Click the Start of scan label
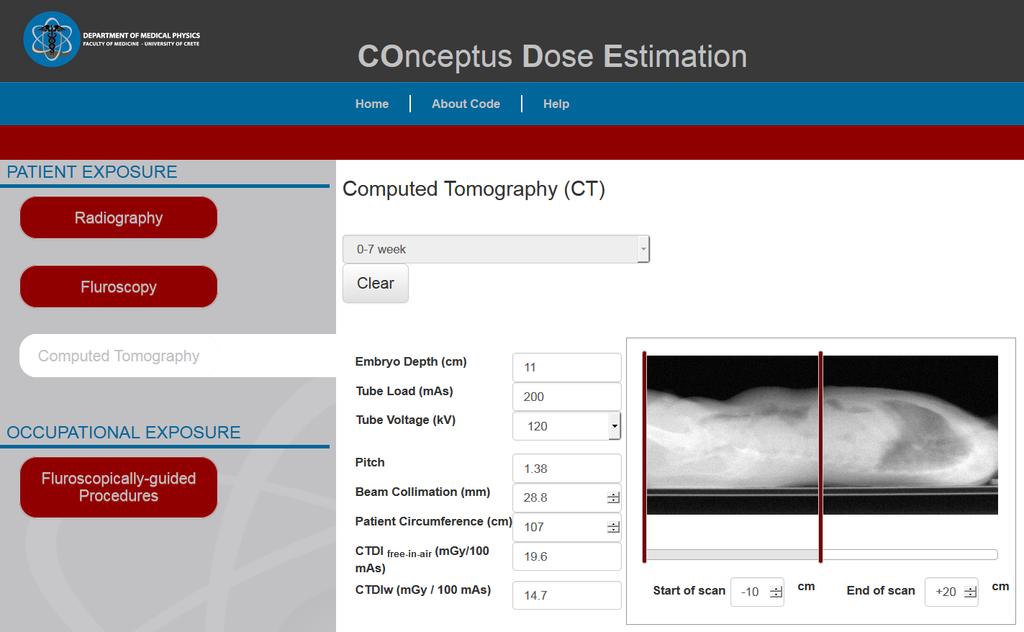This screenshot has width=1024, height=632. click(689, 591)
